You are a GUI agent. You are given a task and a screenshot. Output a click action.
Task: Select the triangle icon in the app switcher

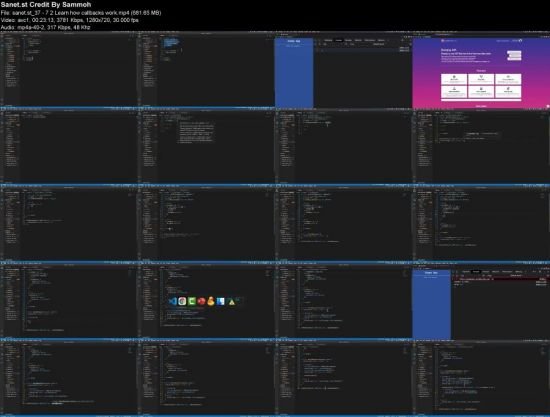click(x=232, y=302)
